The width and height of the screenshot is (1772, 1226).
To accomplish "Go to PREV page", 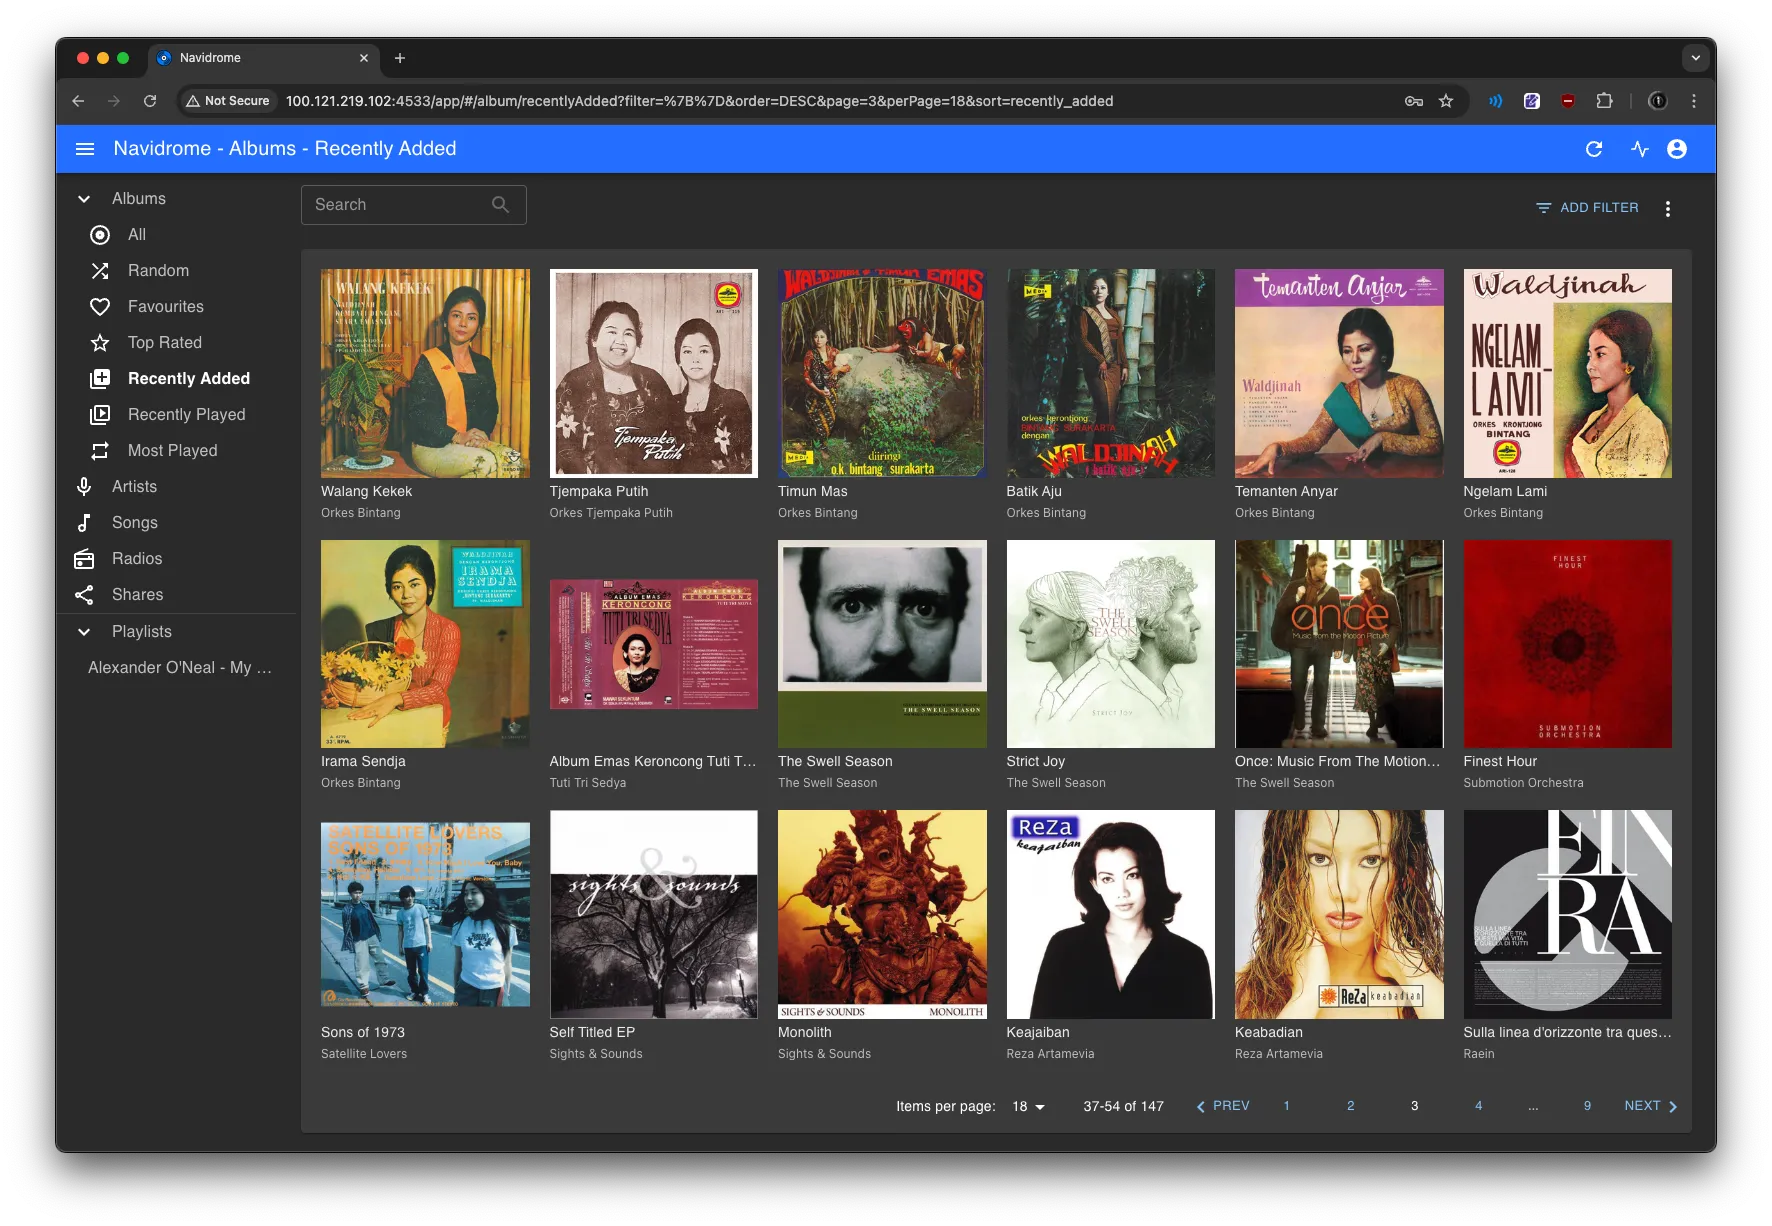I will point(1223,1106).
